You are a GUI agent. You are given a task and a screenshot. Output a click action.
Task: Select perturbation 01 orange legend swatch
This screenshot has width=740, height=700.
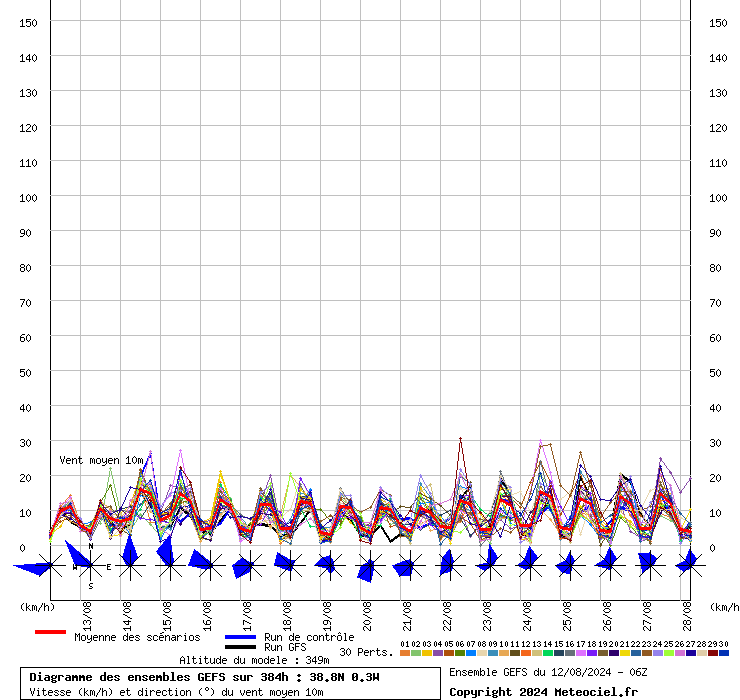point(404,653)
